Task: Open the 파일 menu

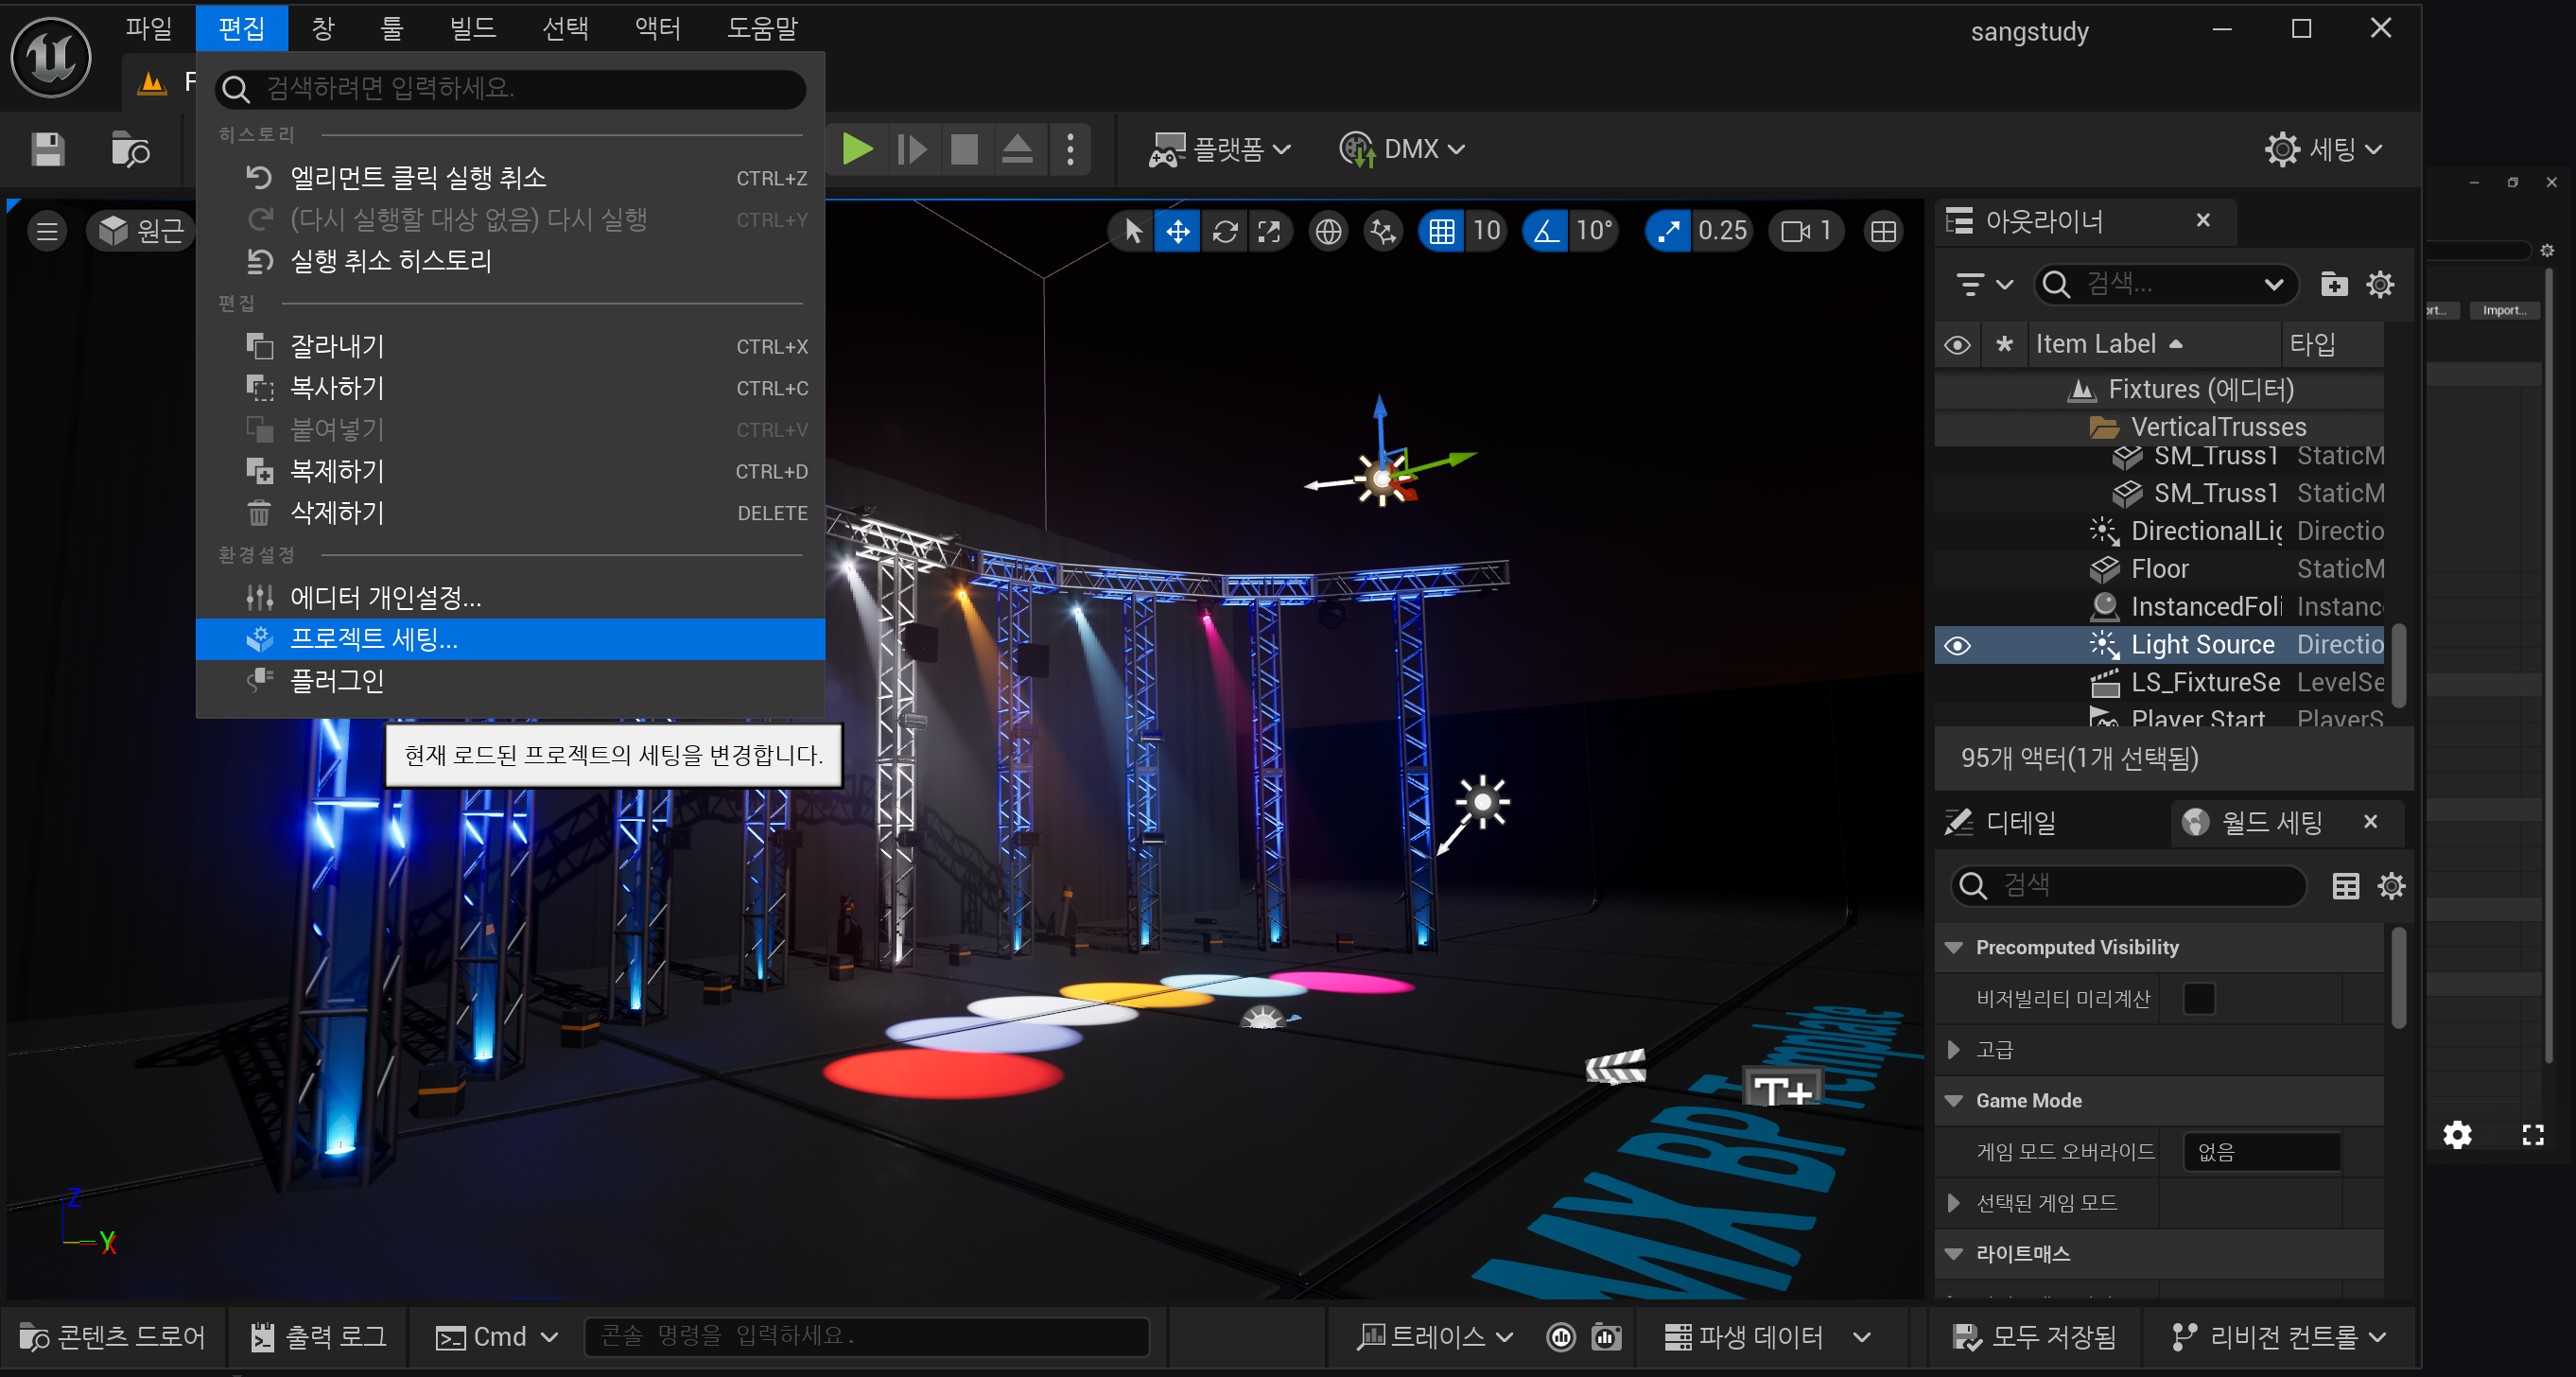Action: point(149,28)
